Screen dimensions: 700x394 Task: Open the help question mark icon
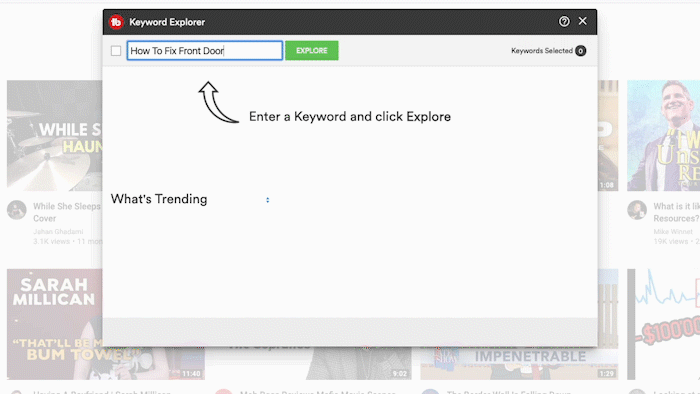[x=564, y=21]
